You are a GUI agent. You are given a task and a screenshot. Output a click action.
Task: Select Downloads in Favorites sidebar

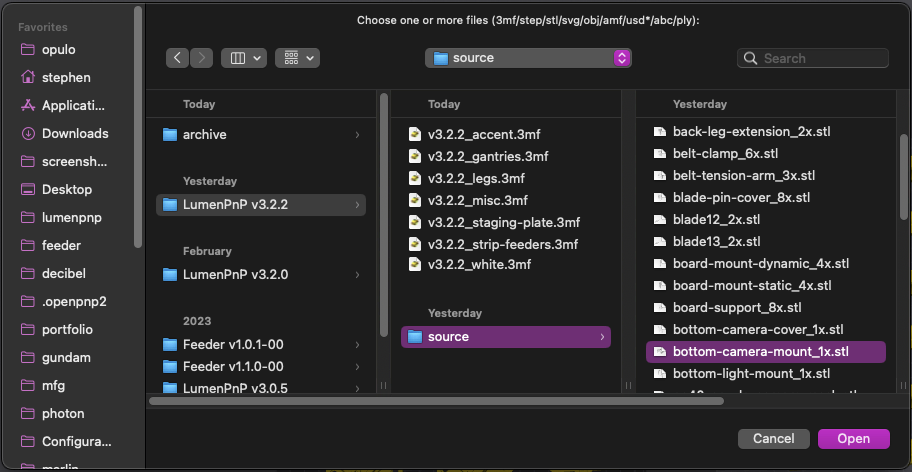(x=74, y=133)
